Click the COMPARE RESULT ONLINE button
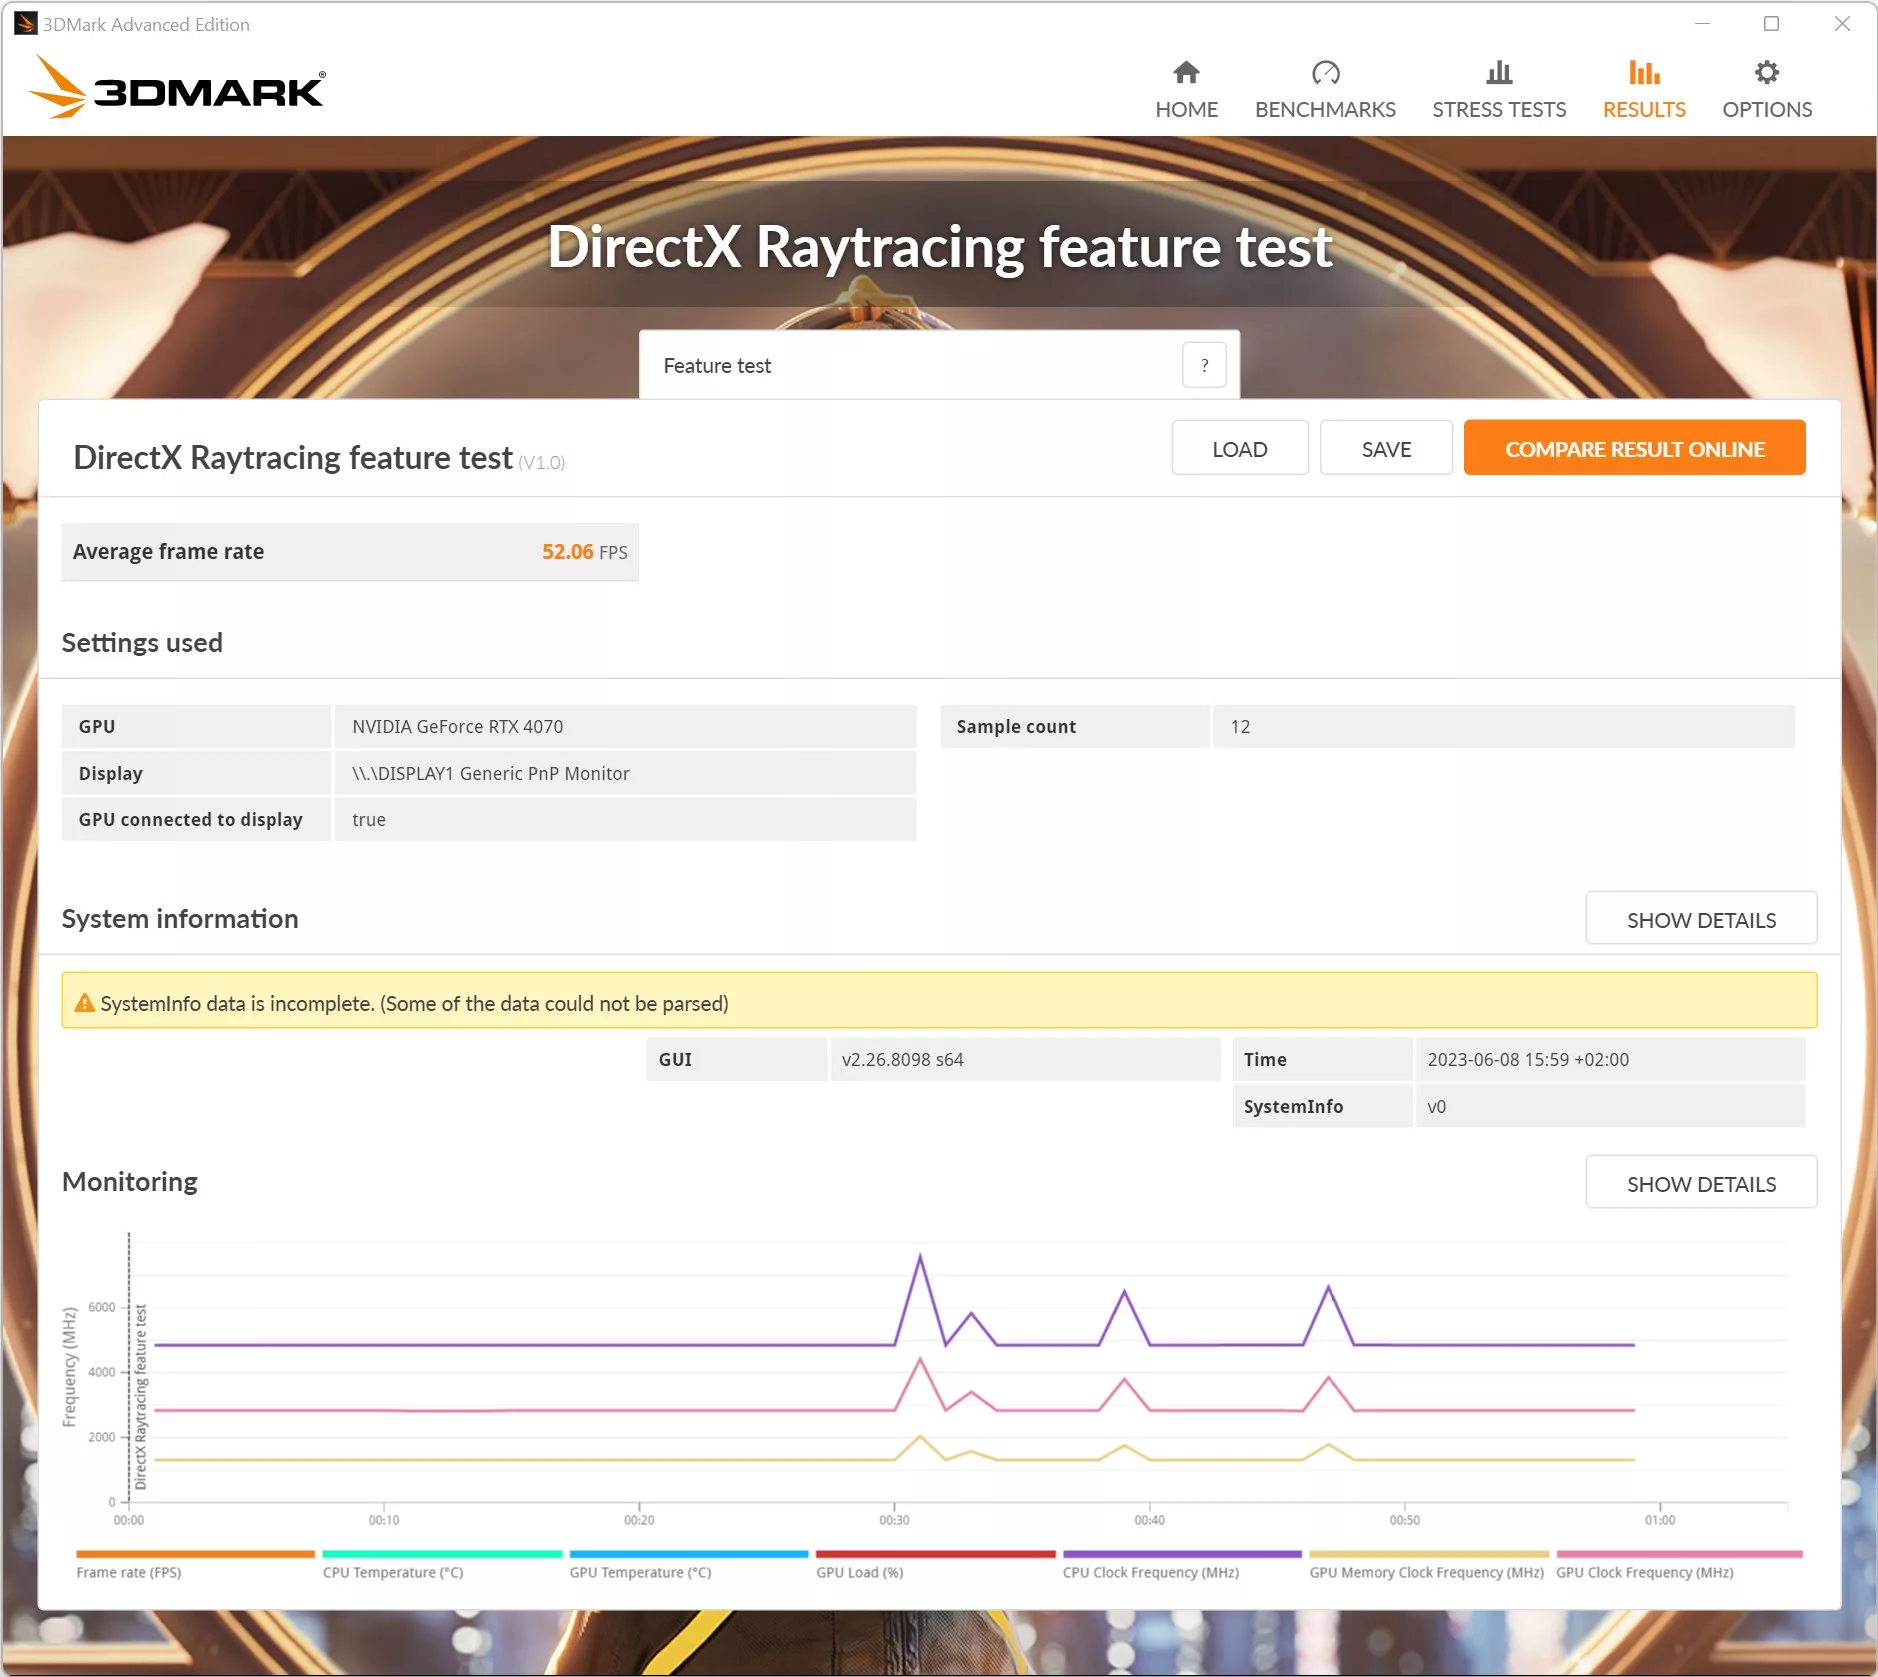The height and width of the screenshot is (1677, 1878). (1634, 448)
